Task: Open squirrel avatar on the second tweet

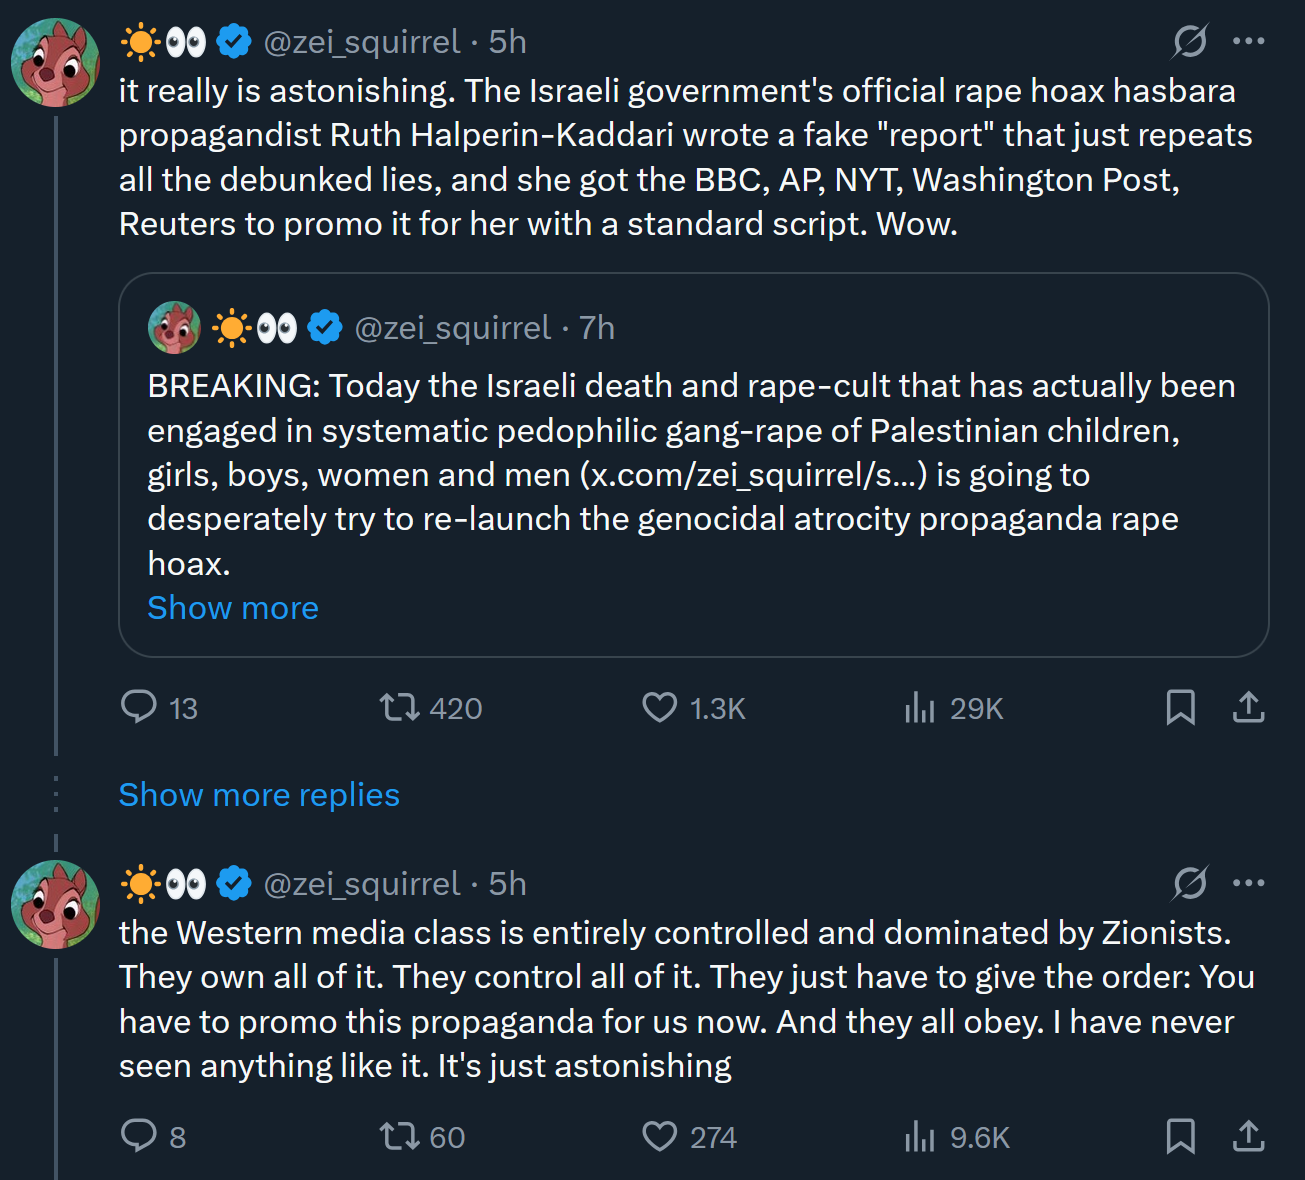Action: click(x=55, y=904)
